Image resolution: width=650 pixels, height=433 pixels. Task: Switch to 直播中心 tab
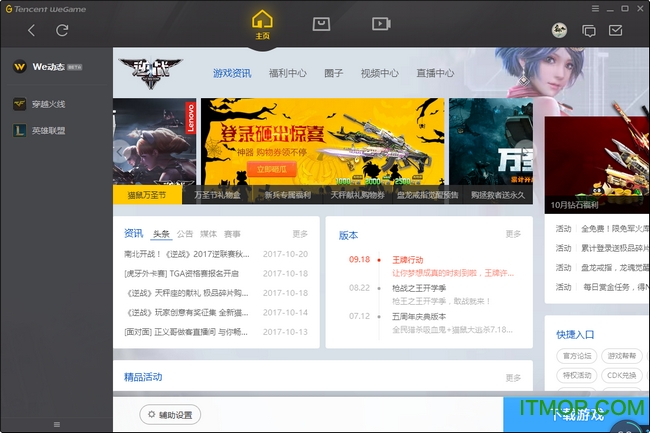435,73
